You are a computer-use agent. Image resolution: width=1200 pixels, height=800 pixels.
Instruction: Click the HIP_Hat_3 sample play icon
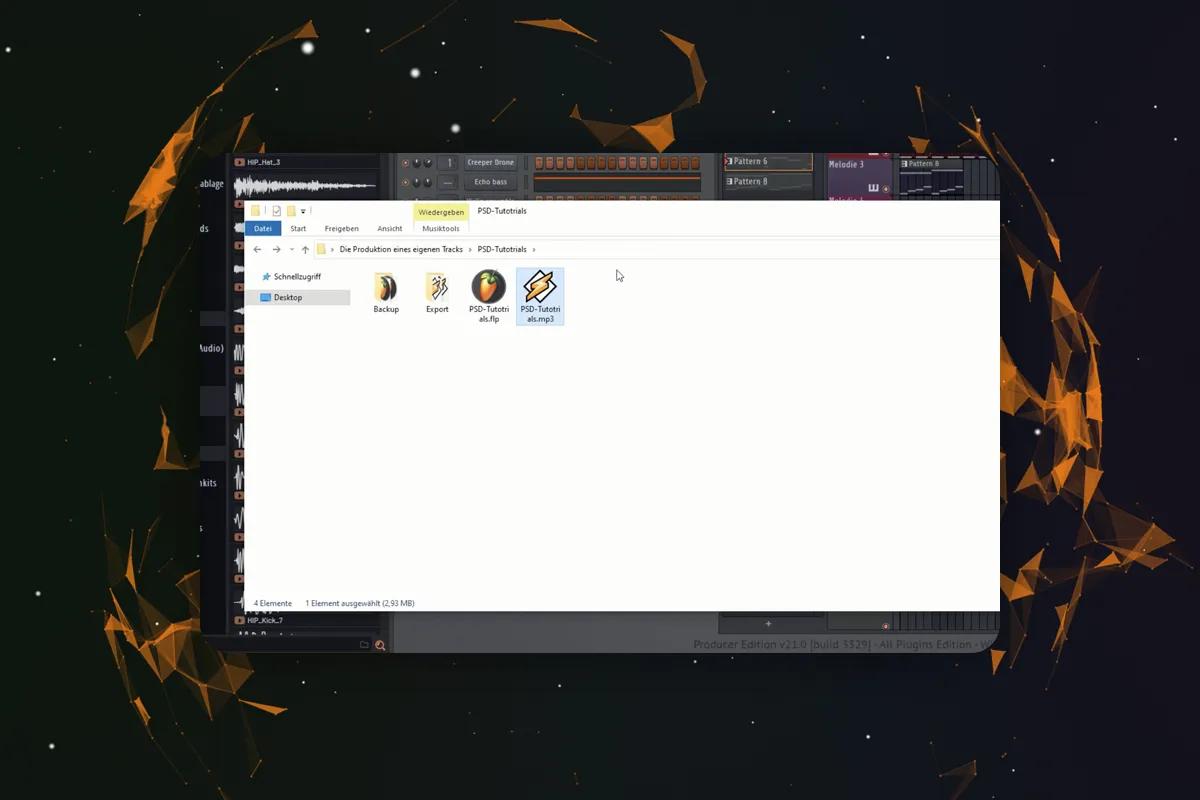[240, 162]
